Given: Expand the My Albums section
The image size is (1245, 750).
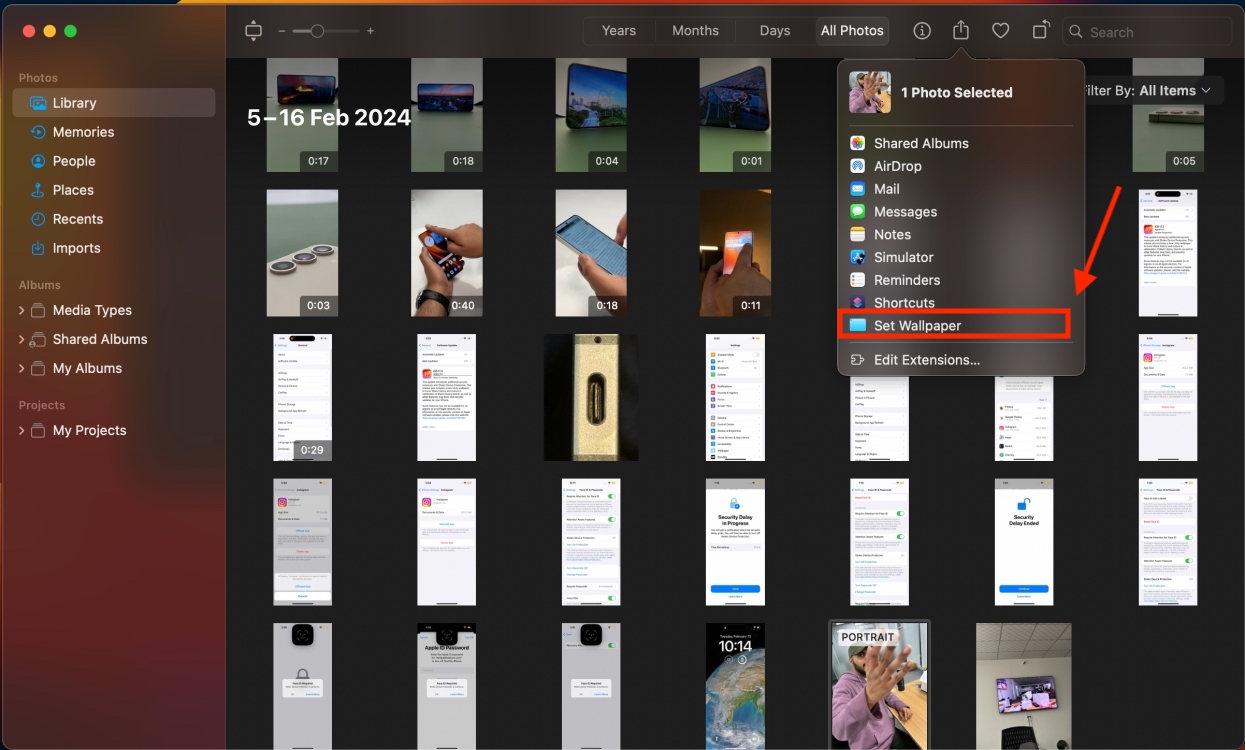Looking at the screenshot, I should click(x=21, y=368).
